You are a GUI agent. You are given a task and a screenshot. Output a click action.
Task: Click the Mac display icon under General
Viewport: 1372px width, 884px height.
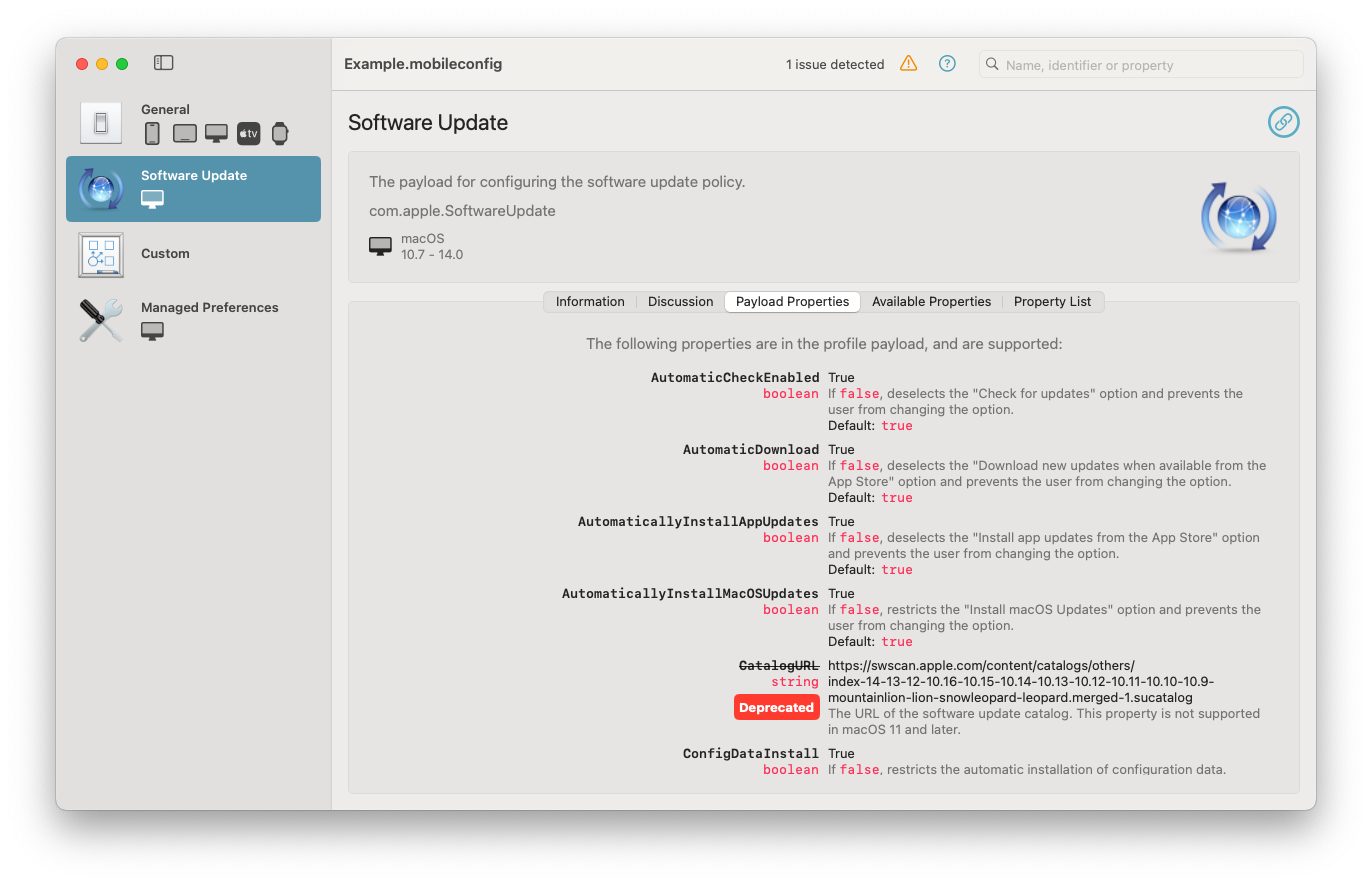coord(216,133)
